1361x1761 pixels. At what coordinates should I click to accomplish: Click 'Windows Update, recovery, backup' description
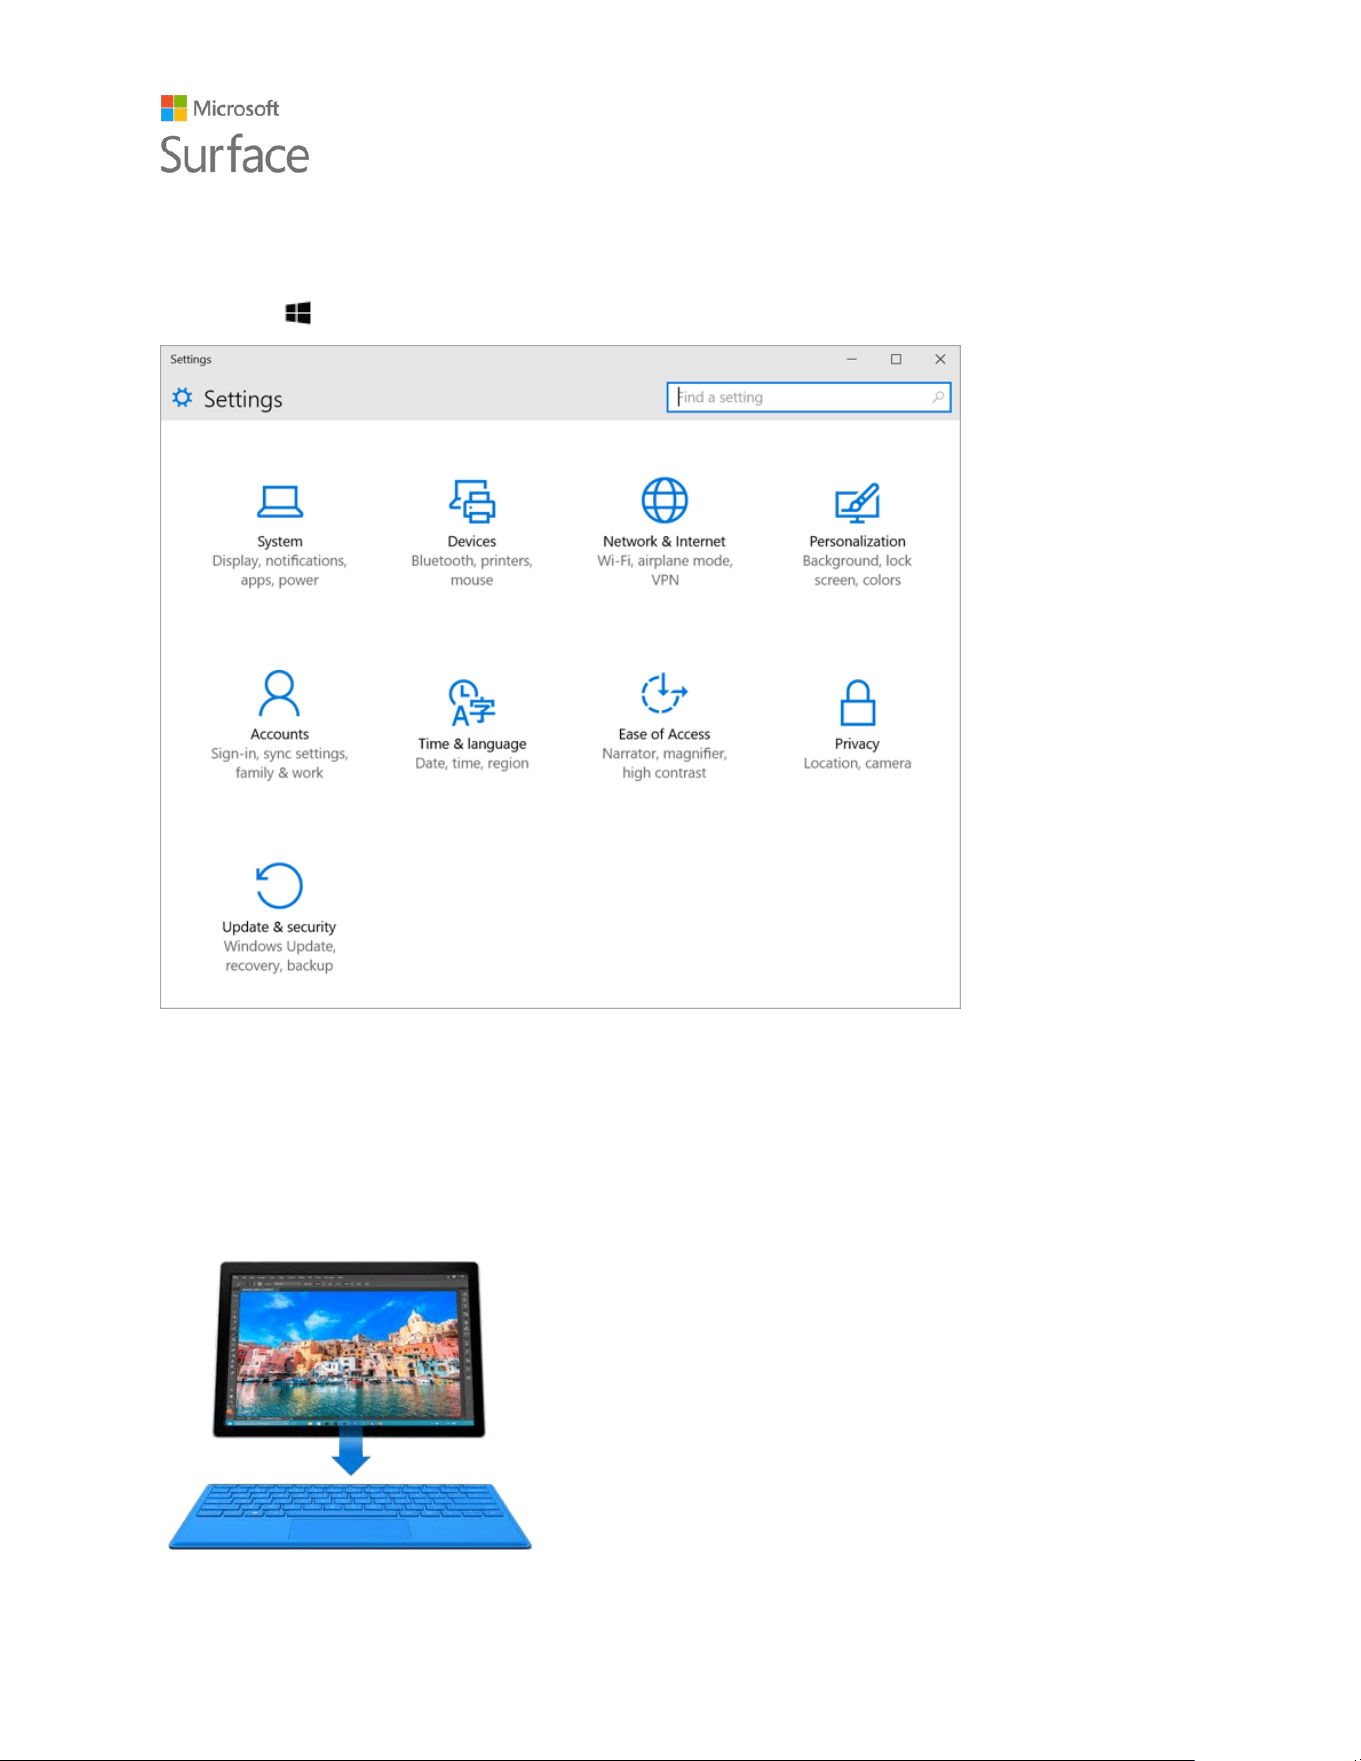point(279,956)
